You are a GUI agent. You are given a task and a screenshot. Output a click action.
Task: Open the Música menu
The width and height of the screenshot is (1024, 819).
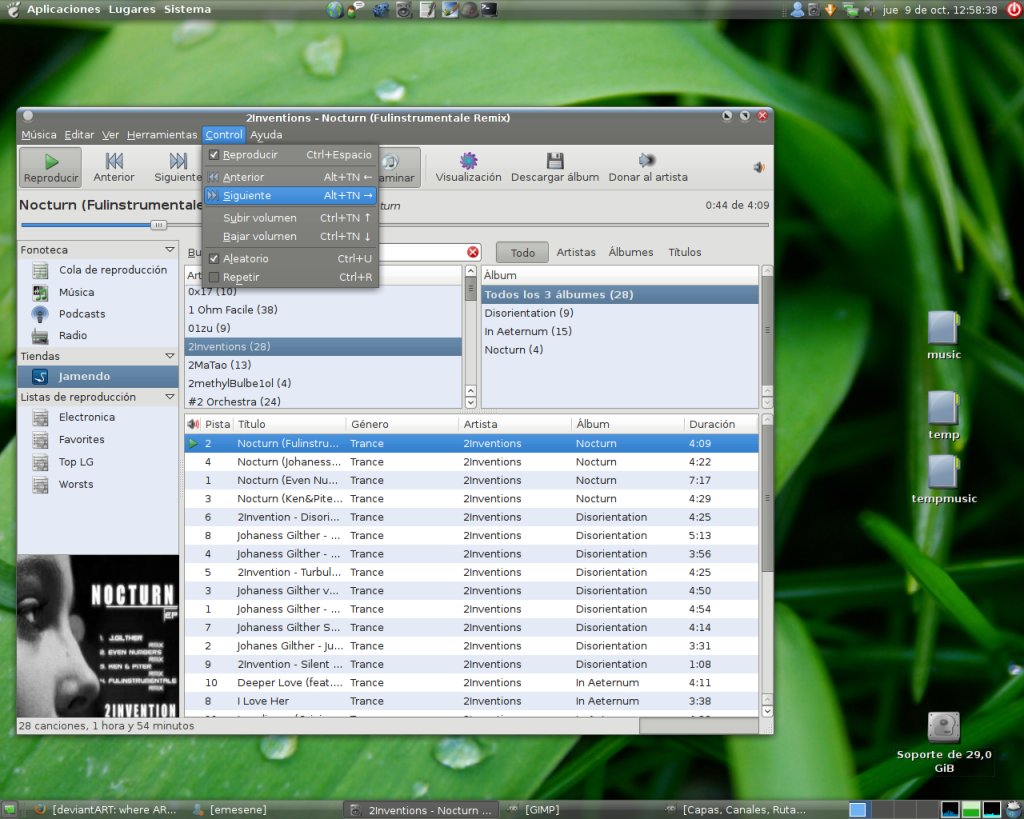[x=39, y=135]
